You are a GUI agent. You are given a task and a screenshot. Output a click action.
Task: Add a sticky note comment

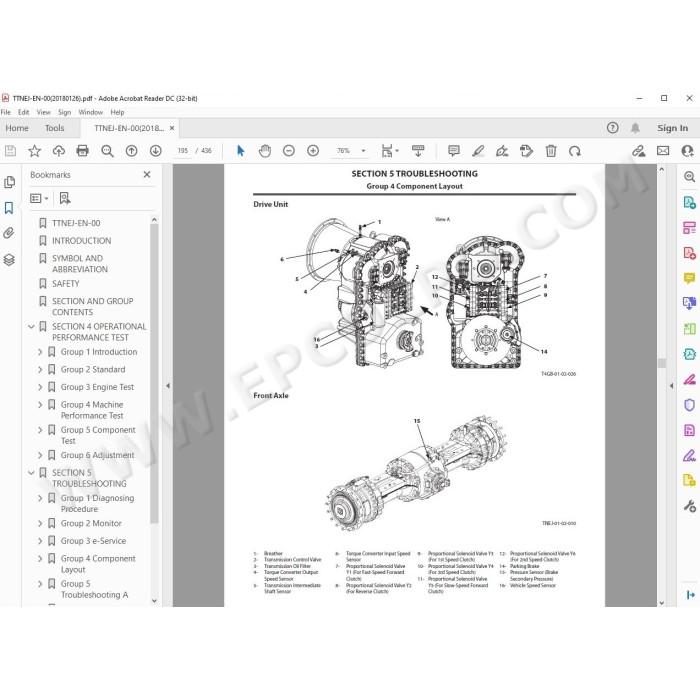click(x=454, y=151)
